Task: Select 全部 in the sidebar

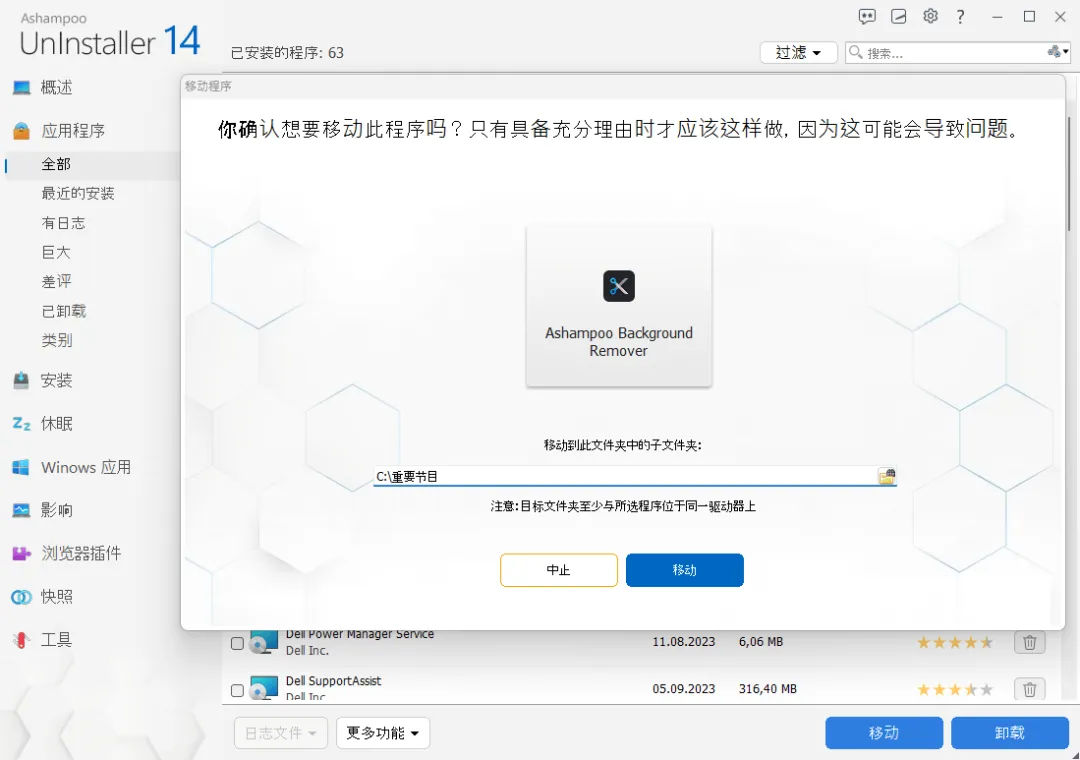Action: click(x=56, y=164)
